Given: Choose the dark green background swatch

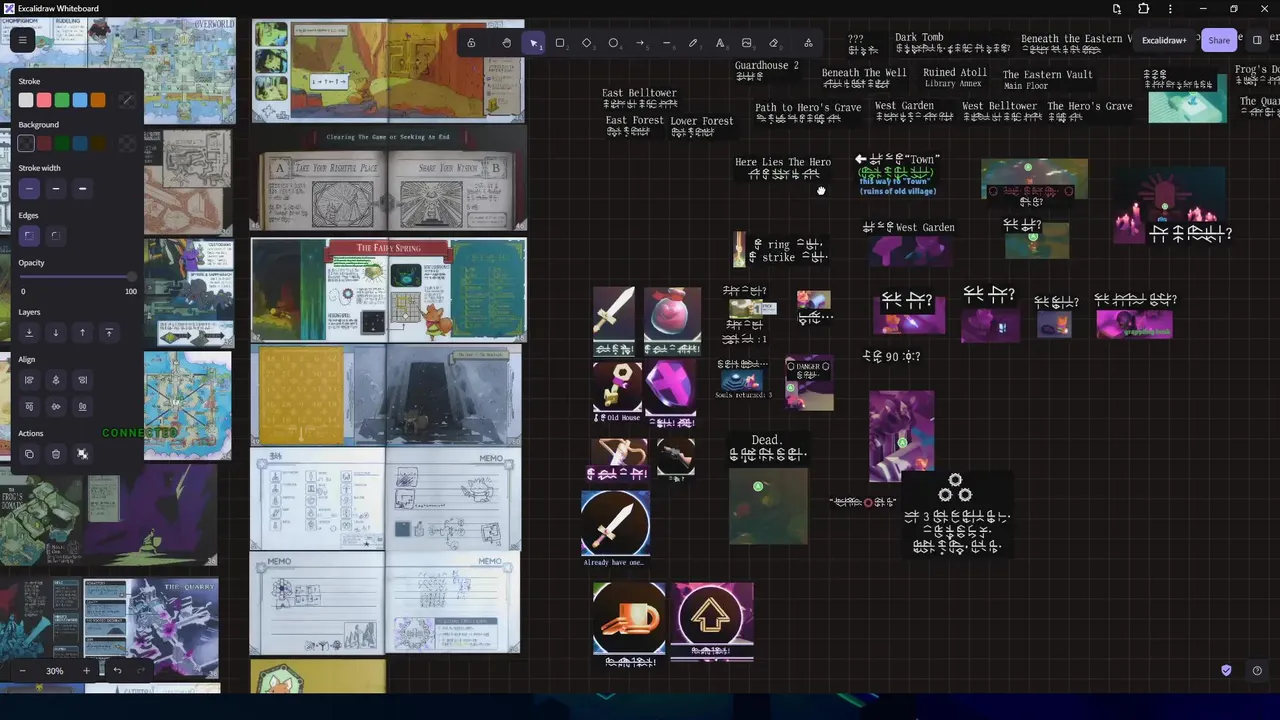Looking at the screenshot, I should (62, 144).
